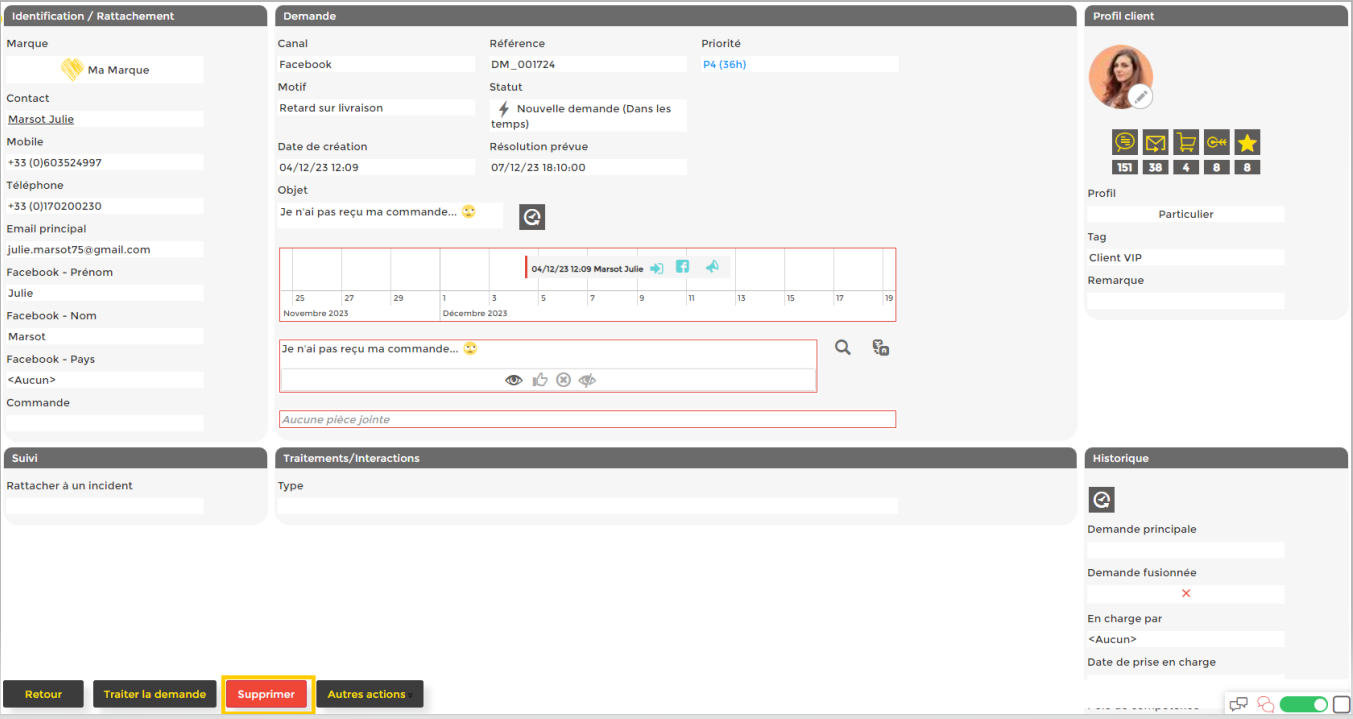Click the edit pencil on the profile photo
This screenshot has width=1353, height=719.
1141,97
